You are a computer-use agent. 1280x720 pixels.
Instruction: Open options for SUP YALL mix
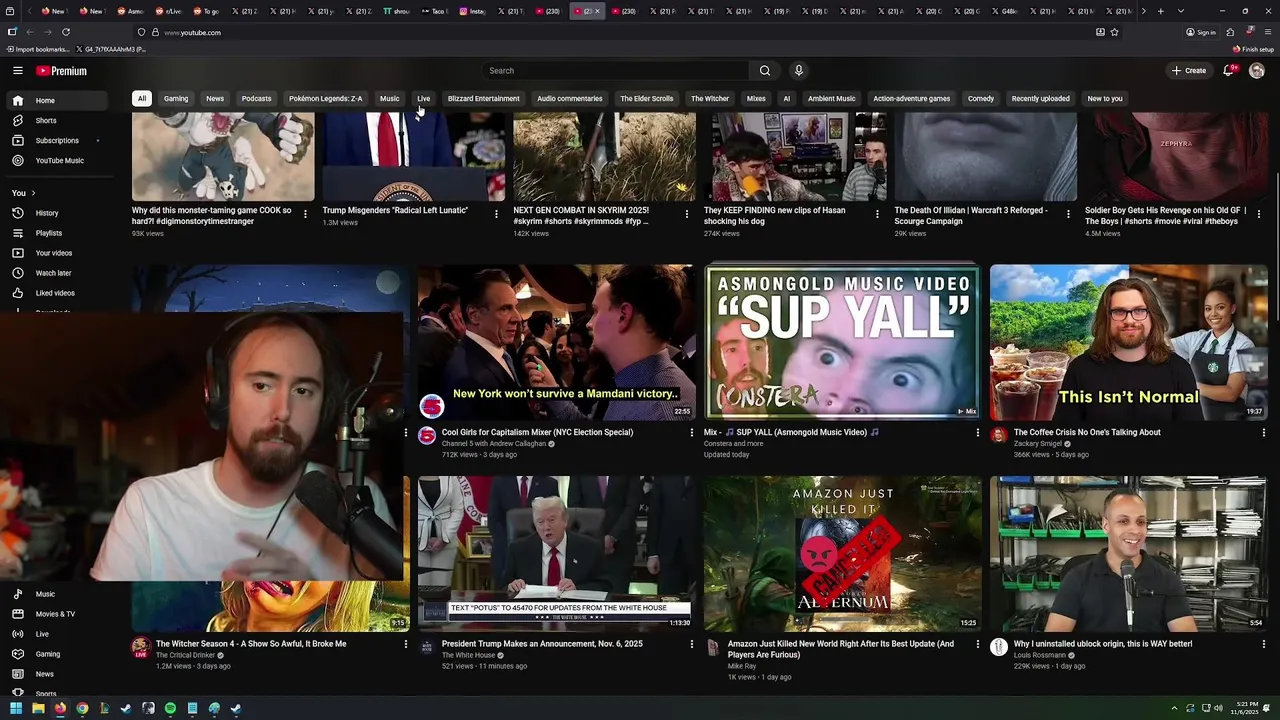point(977,433)
